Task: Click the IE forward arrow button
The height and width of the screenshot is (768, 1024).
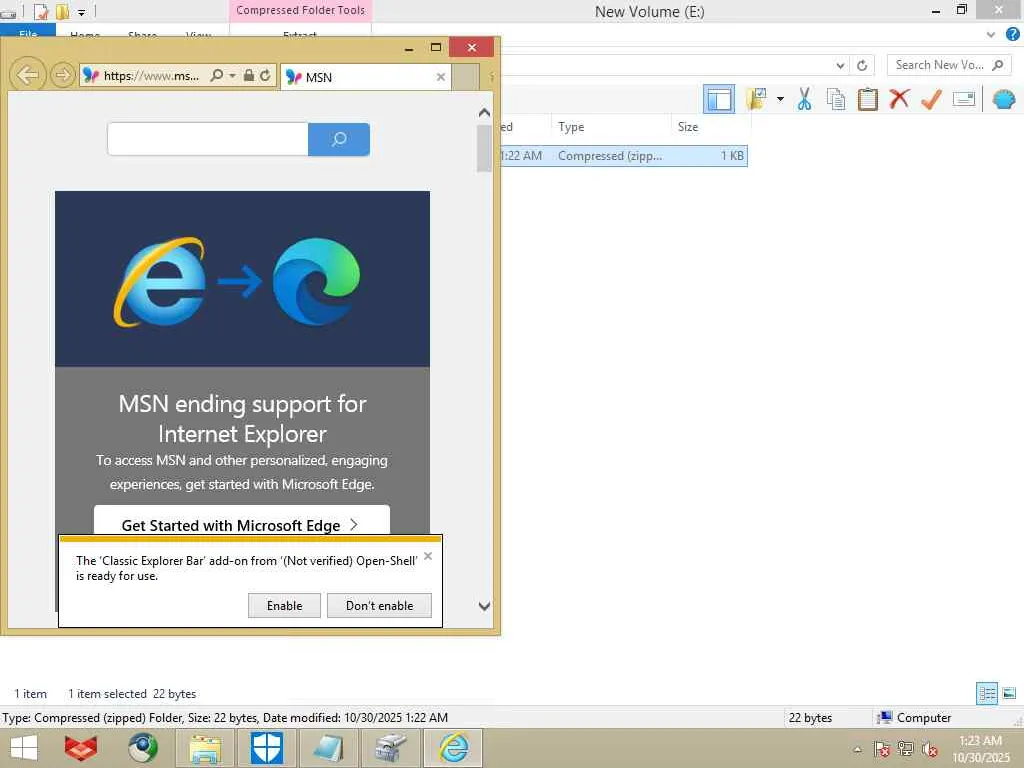Action: (x=63, y=75)
